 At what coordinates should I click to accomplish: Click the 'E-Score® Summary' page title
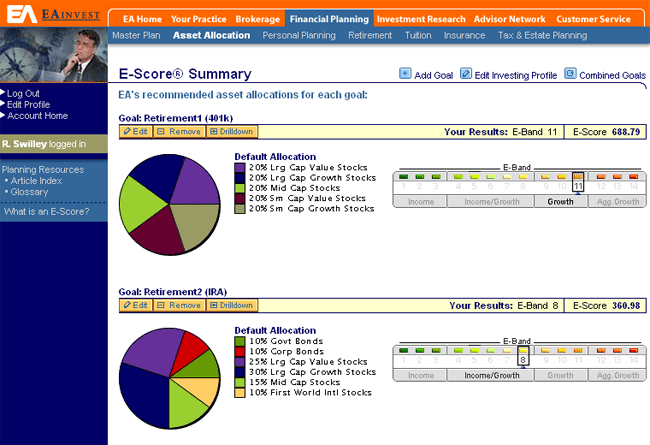click(x=185, y=74)
